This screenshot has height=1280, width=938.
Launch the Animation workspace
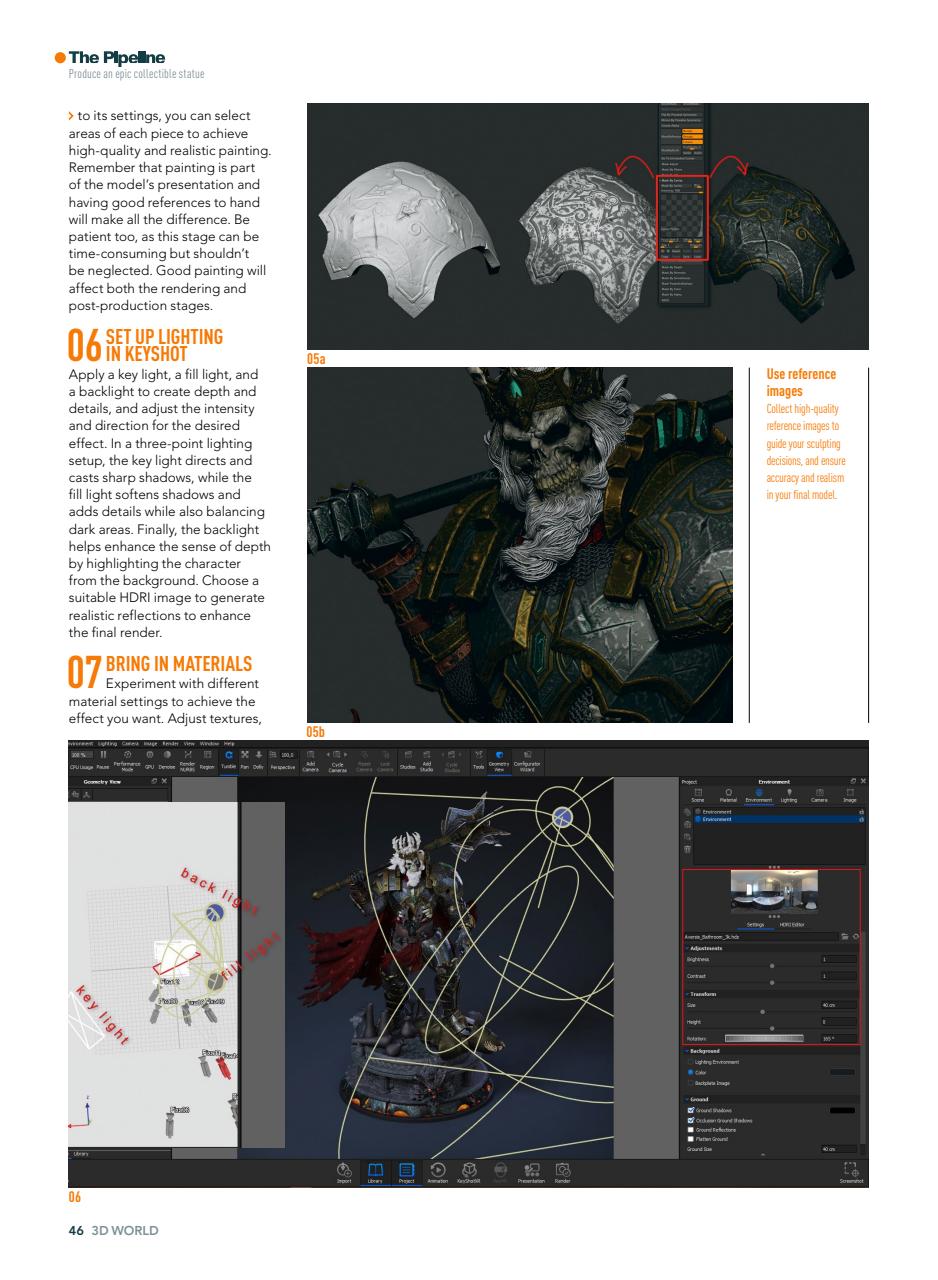pos(438,1170)
